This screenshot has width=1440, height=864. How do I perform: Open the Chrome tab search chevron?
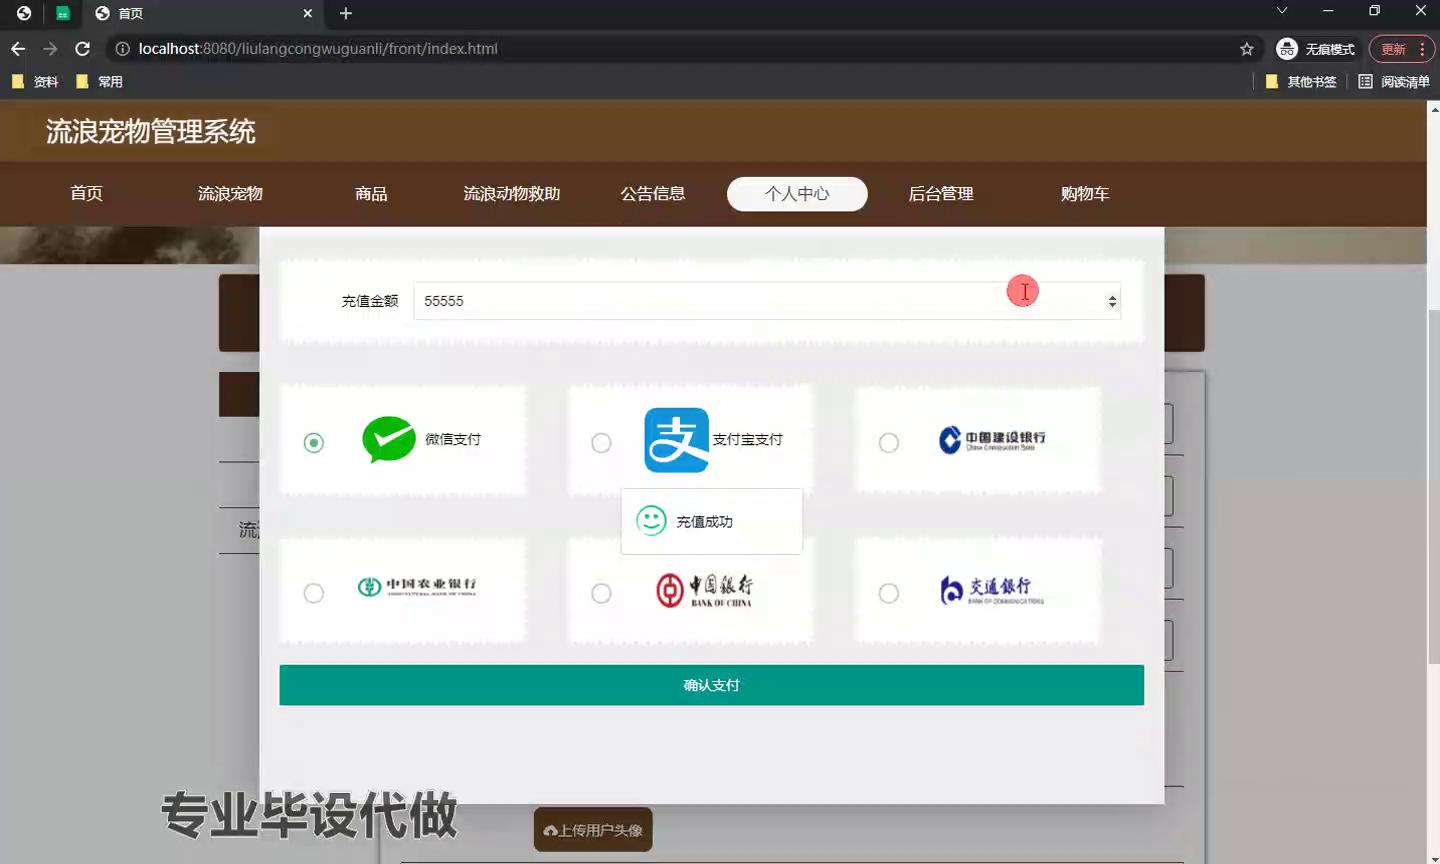pyautogui.click(x=1281, y=12)
